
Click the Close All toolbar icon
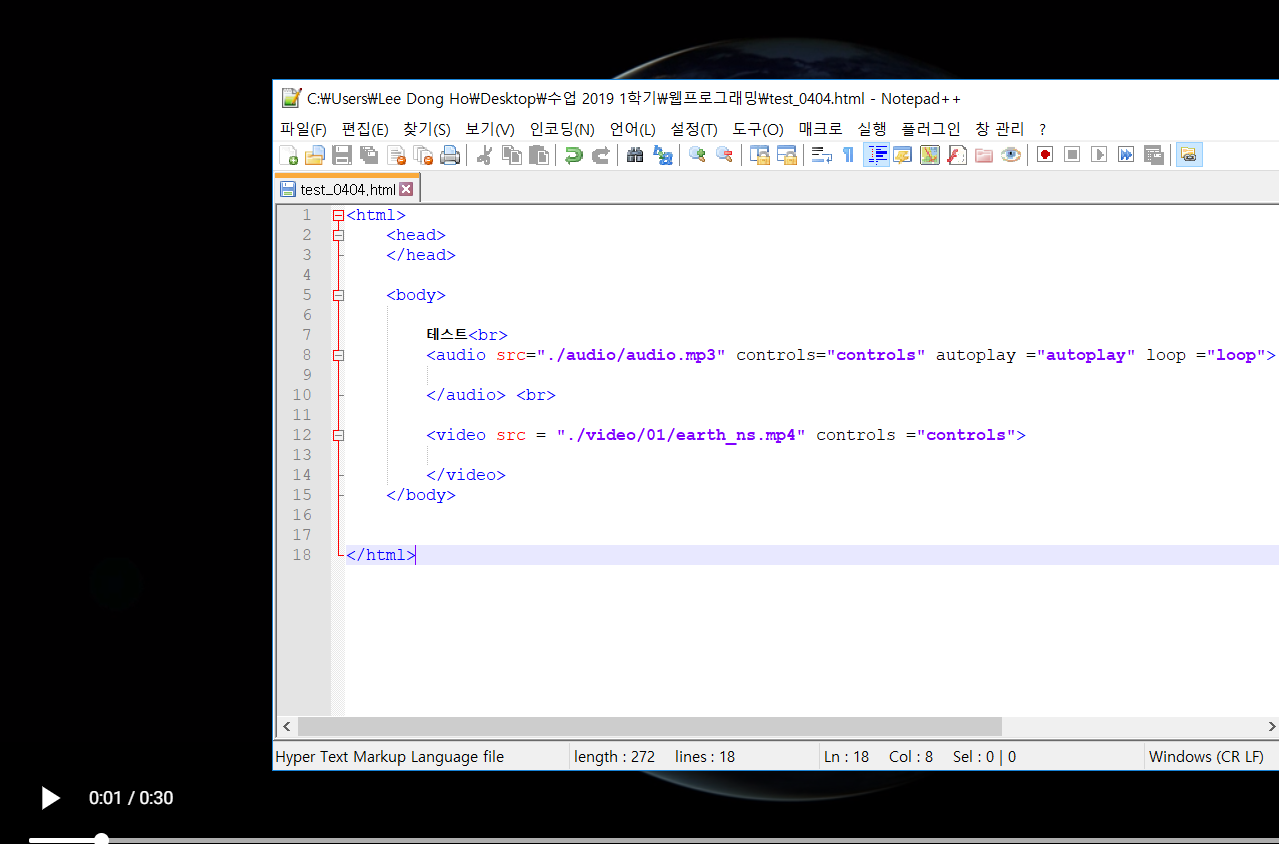[x=423, y=155]
